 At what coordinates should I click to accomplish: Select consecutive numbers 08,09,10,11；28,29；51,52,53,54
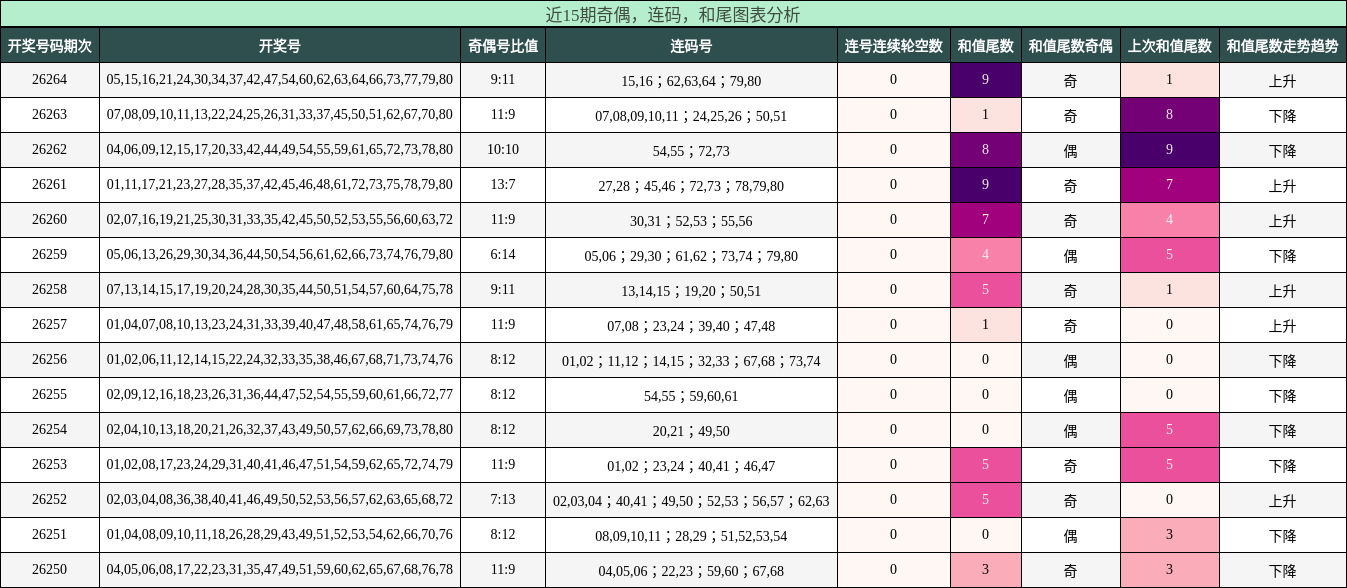point(691,536)
